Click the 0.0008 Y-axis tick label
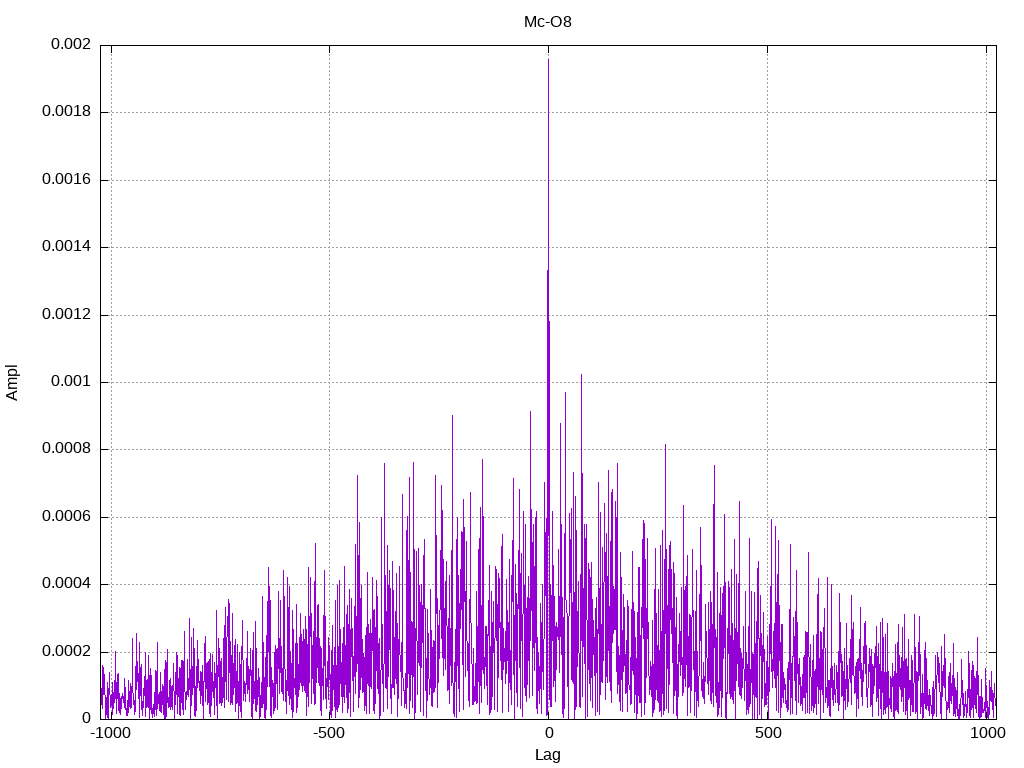 (66, 449)
